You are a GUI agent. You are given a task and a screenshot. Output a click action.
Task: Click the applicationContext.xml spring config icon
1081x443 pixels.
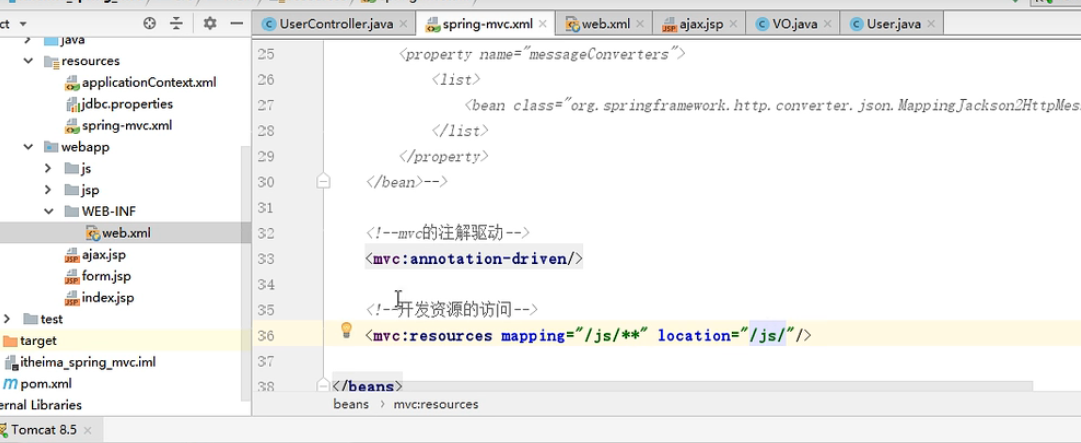72,83
